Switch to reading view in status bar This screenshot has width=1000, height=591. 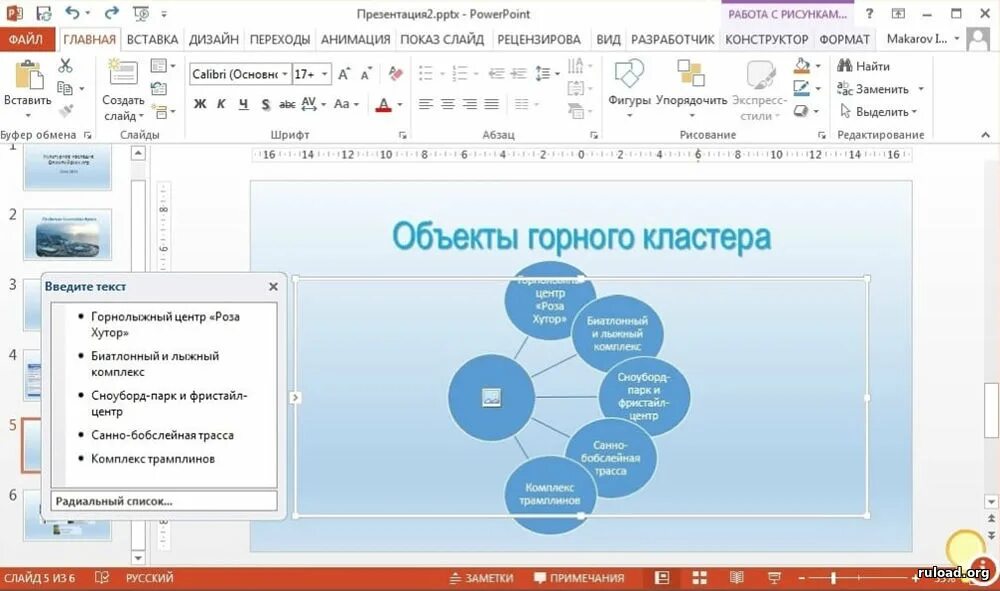point(737,578)
